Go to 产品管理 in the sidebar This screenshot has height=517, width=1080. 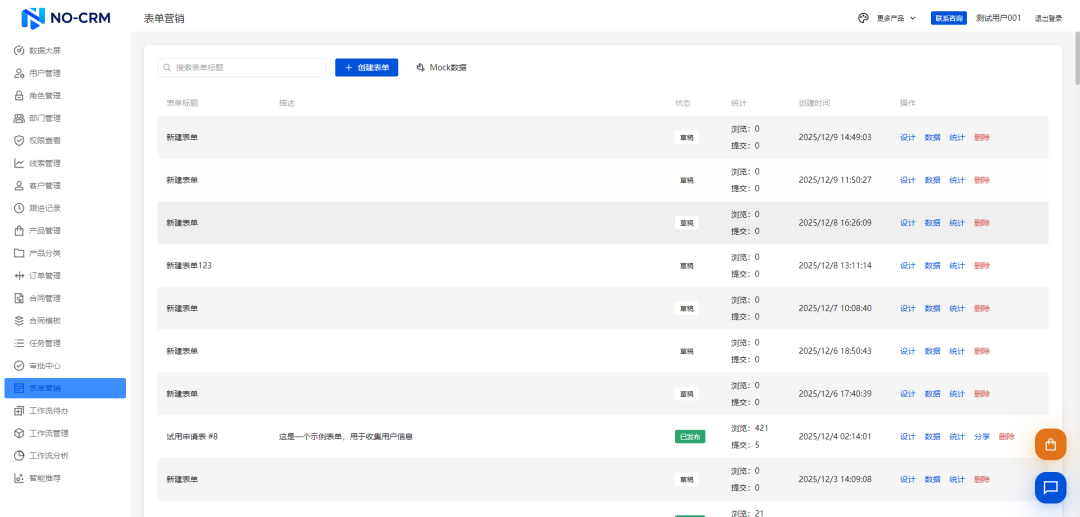[45, 231]
